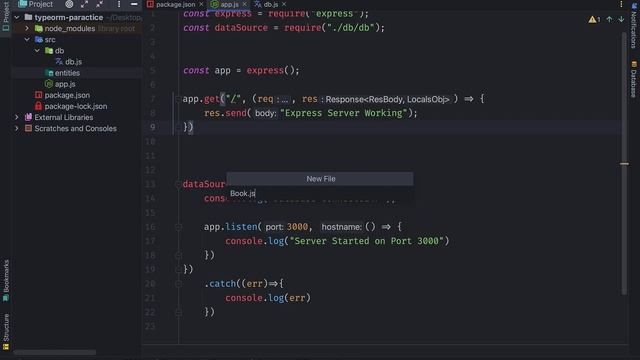Click the warning indicator in editor corner

(594, 19)
